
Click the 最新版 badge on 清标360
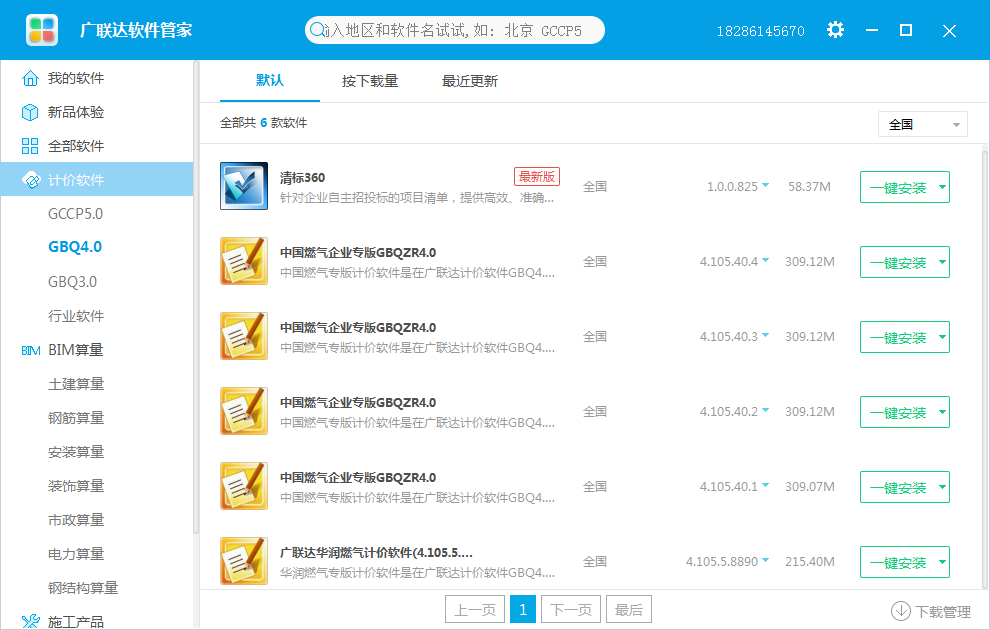(537, 177)
